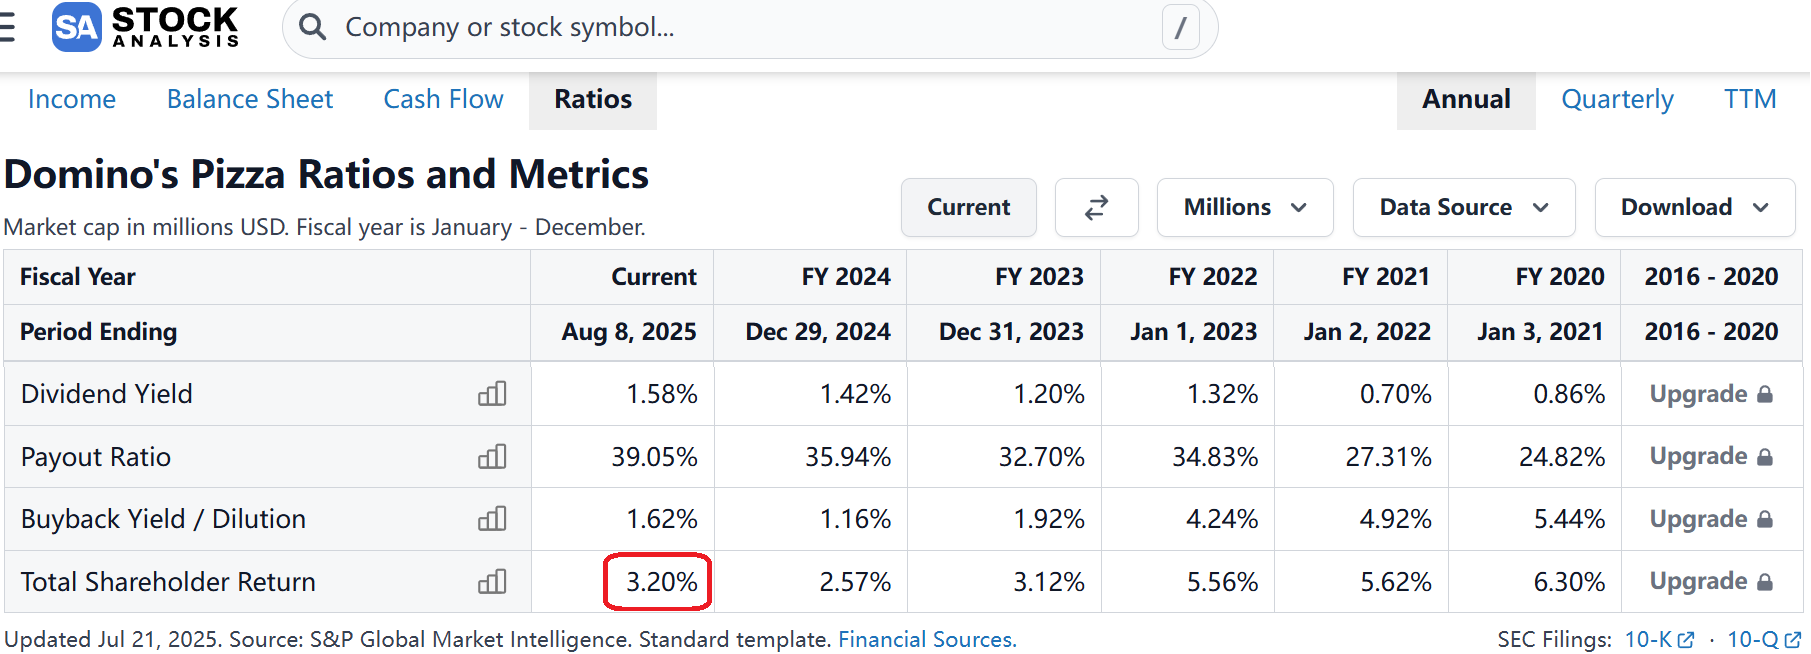Screen dimensions: 1811x654
Task: Click the Current button
Action: [969, 207]
